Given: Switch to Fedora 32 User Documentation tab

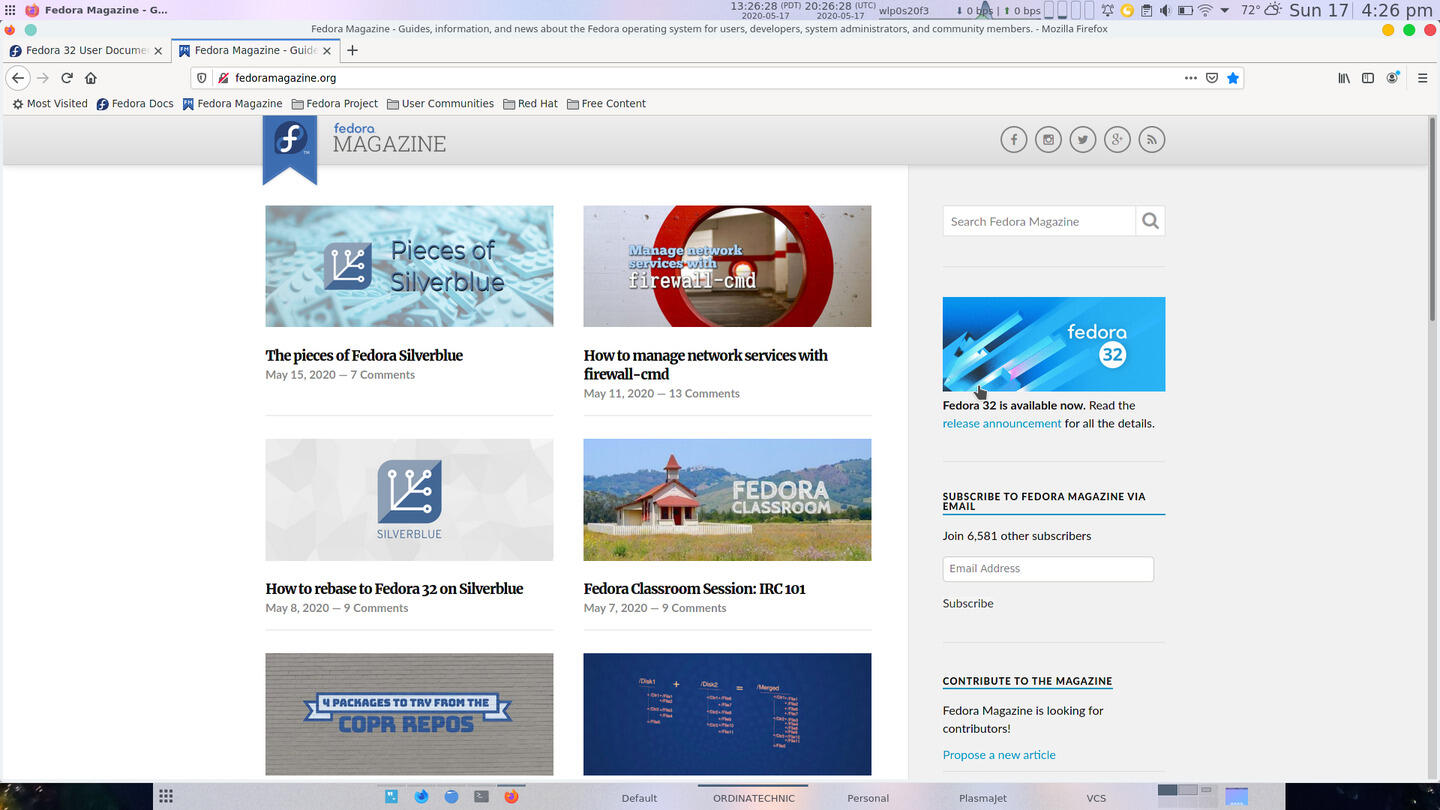Looking at the screenshot, I should (x=86, y=50).
